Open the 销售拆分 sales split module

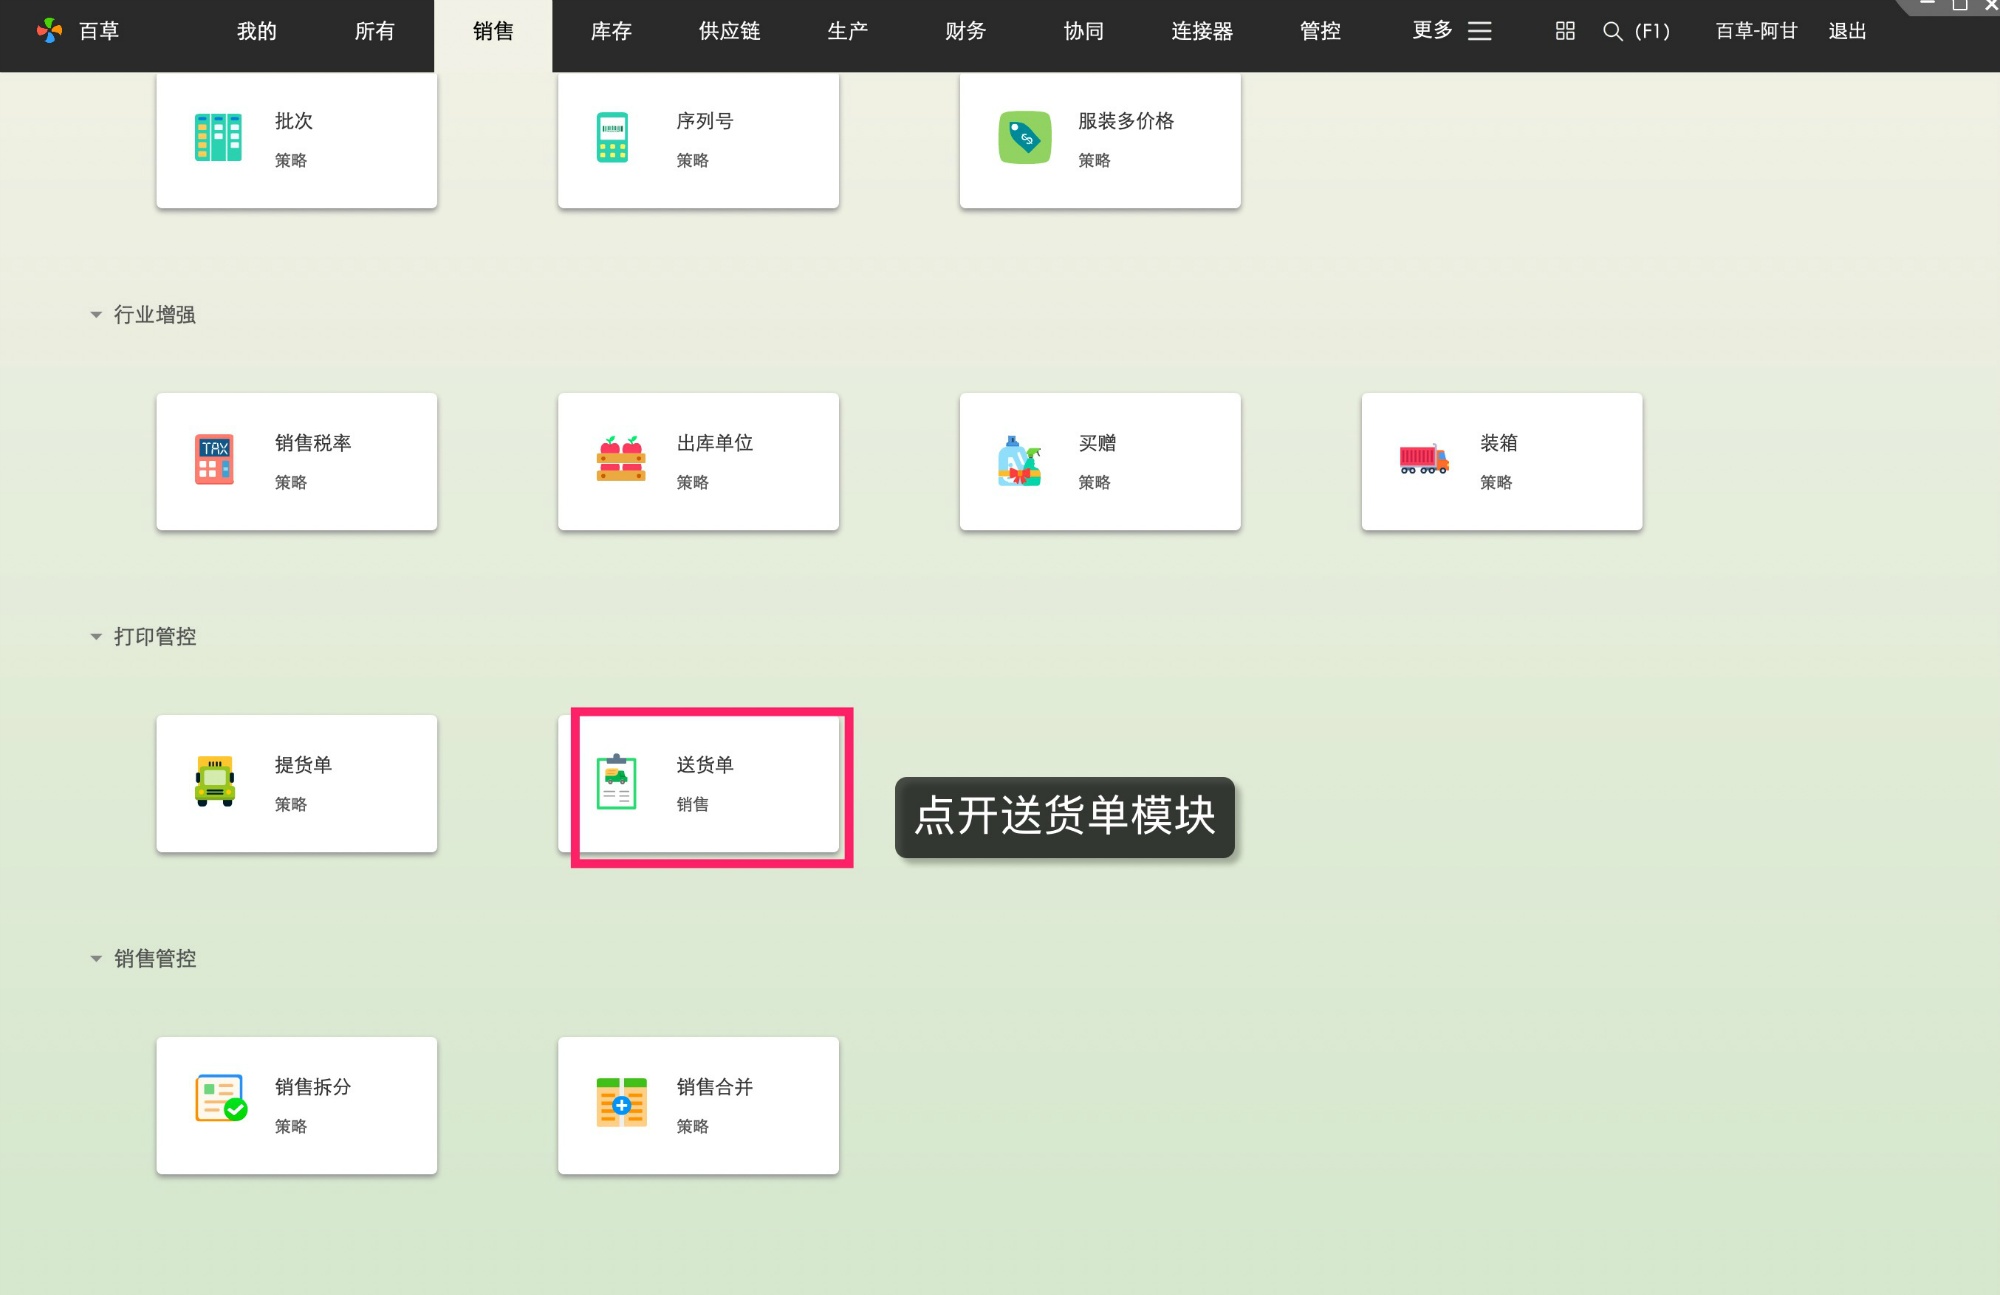pyautogui.click(x=296, y=1105)
